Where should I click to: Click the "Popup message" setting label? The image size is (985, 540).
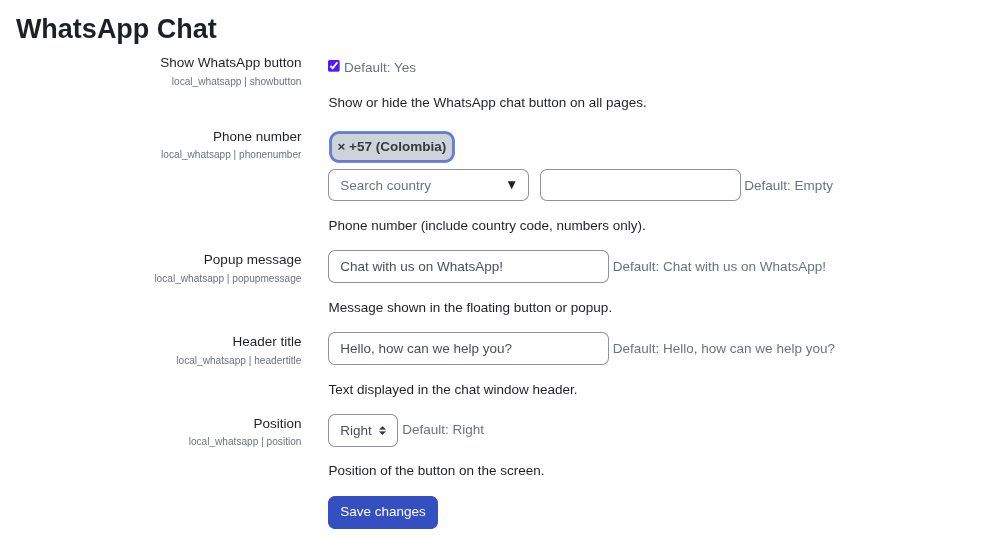(x=252, y=260)
